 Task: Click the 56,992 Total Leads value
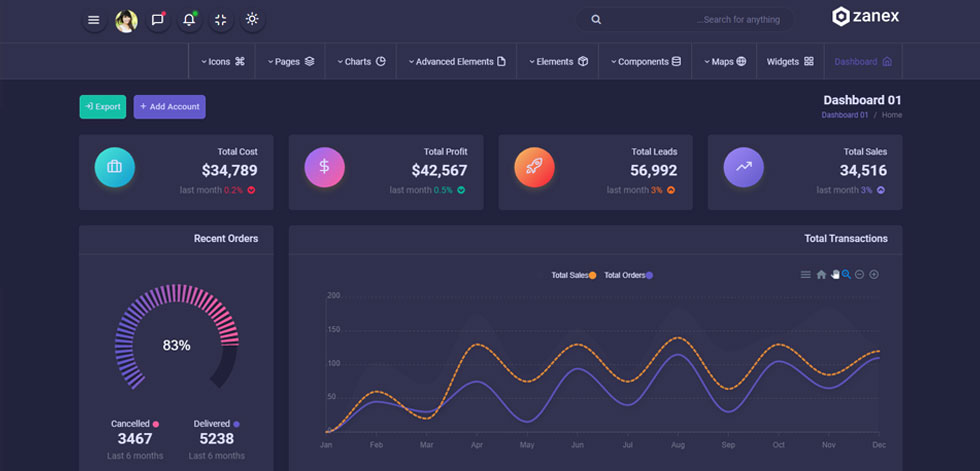pos(654,170)
